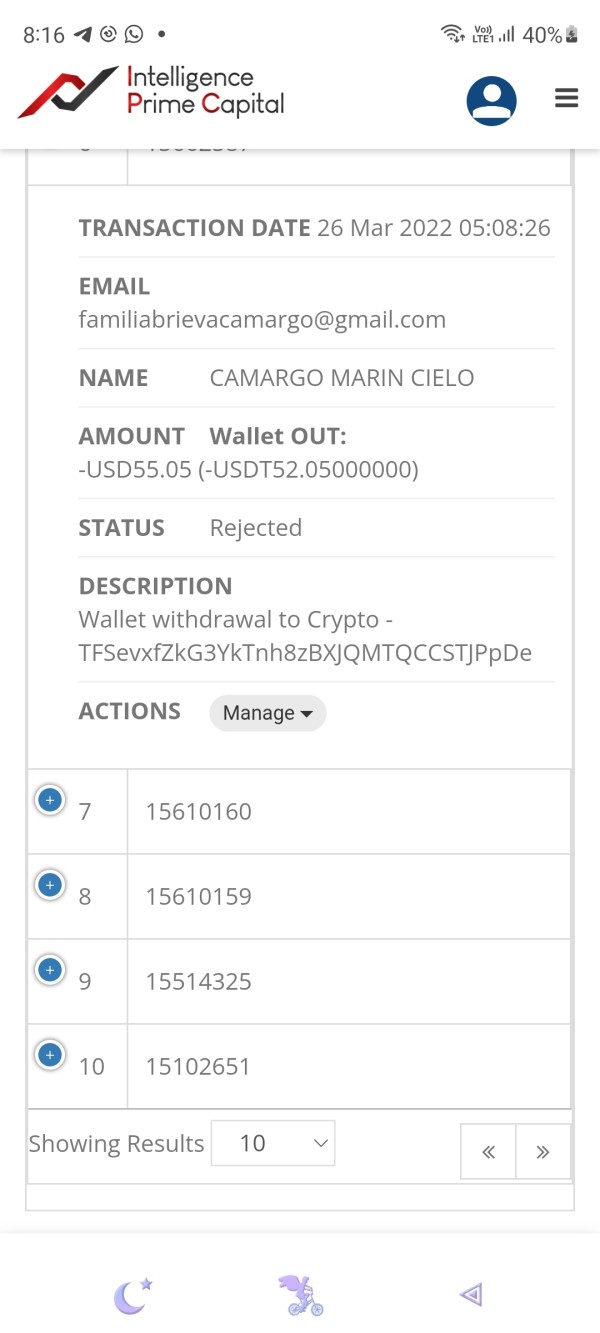Expand row 10 transaction details
Screen dimensions: 600x1333
pyautogui.click(x=50, y=1055)
